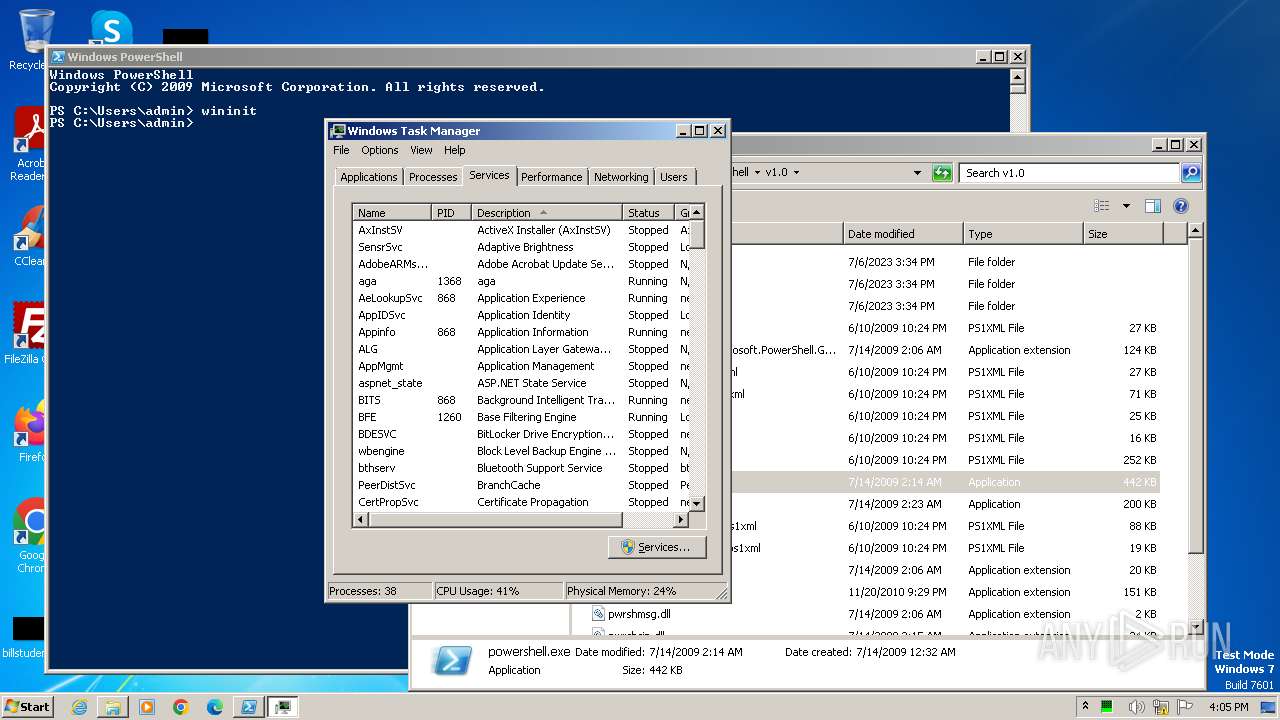Switch to Performance tab
This screenshot has height=720, width=1280.
pyautogui.click(x=551, y=177)
